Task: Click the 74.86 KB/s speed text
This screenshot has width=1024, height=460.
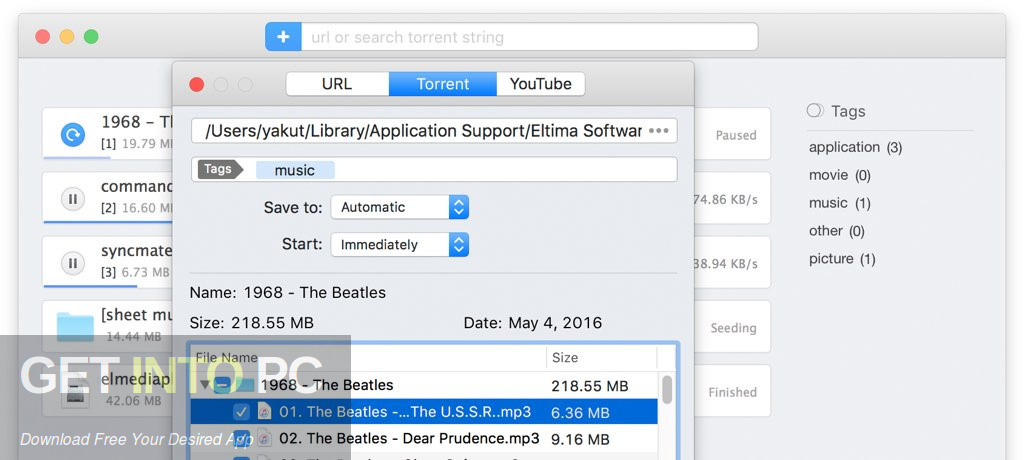Action: (x=725, y=199)
